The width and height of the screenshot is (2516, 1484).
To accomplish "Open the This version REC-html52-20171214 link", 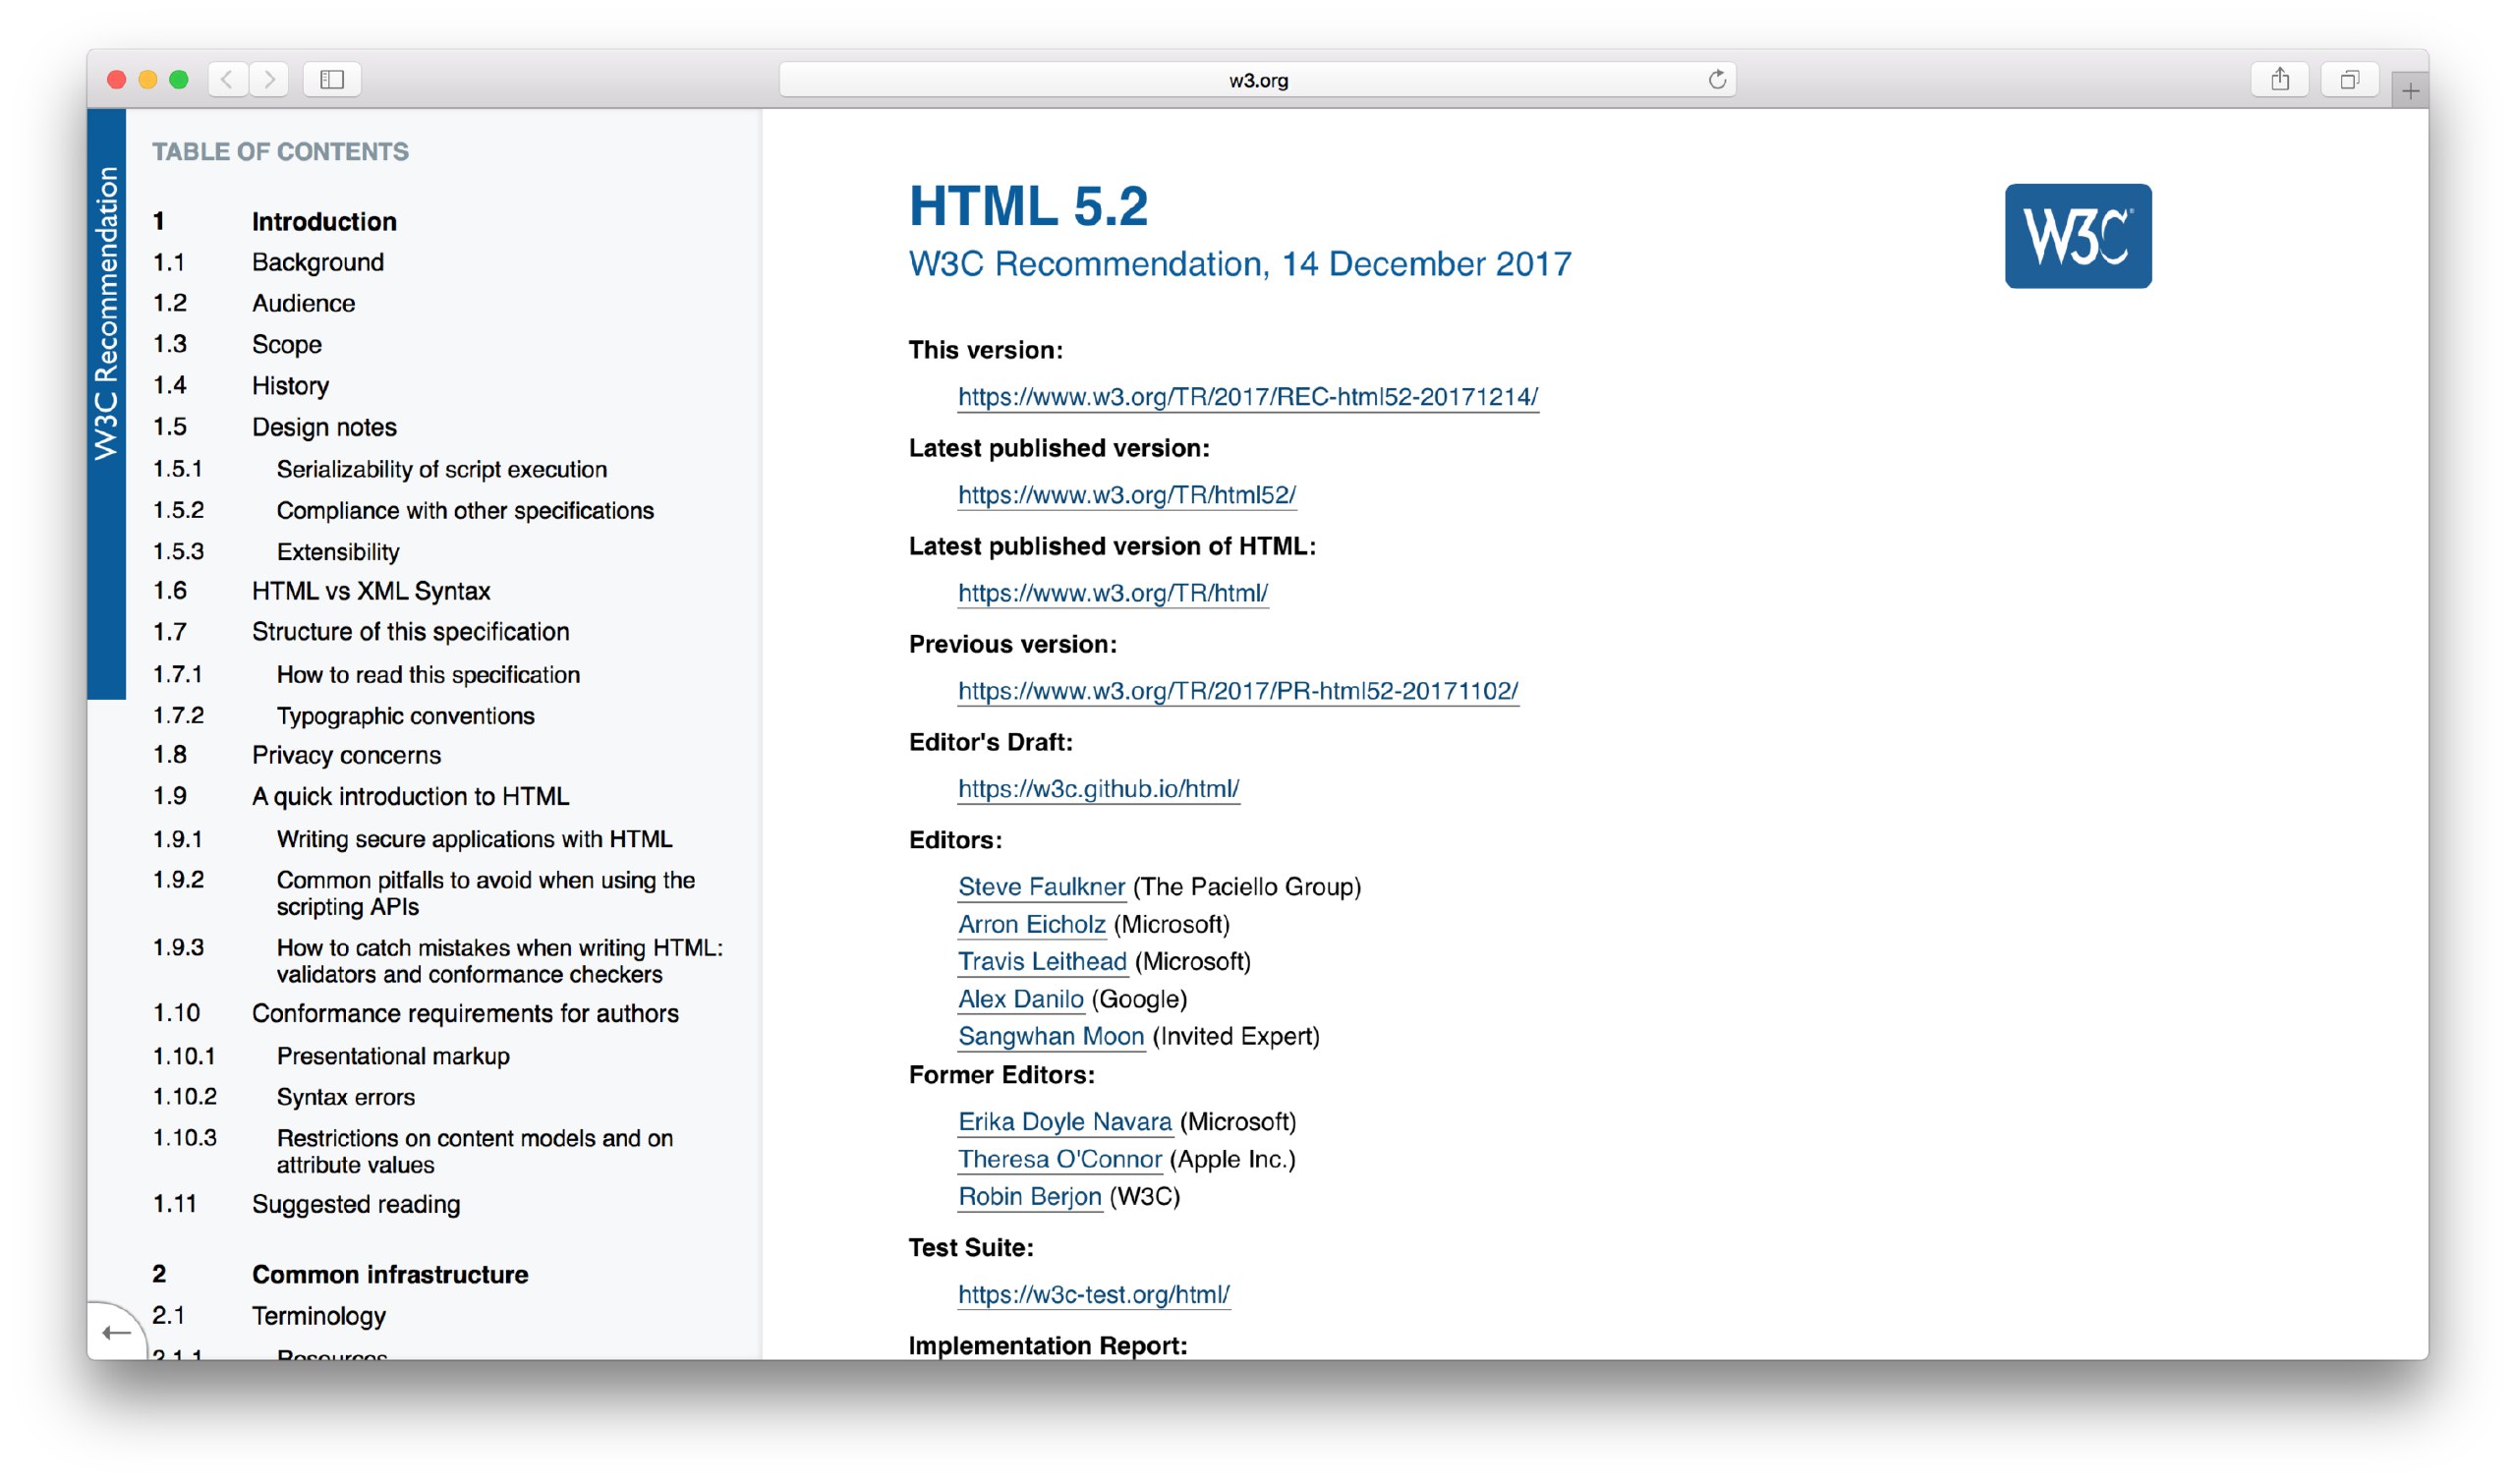I will [1248, 397].
